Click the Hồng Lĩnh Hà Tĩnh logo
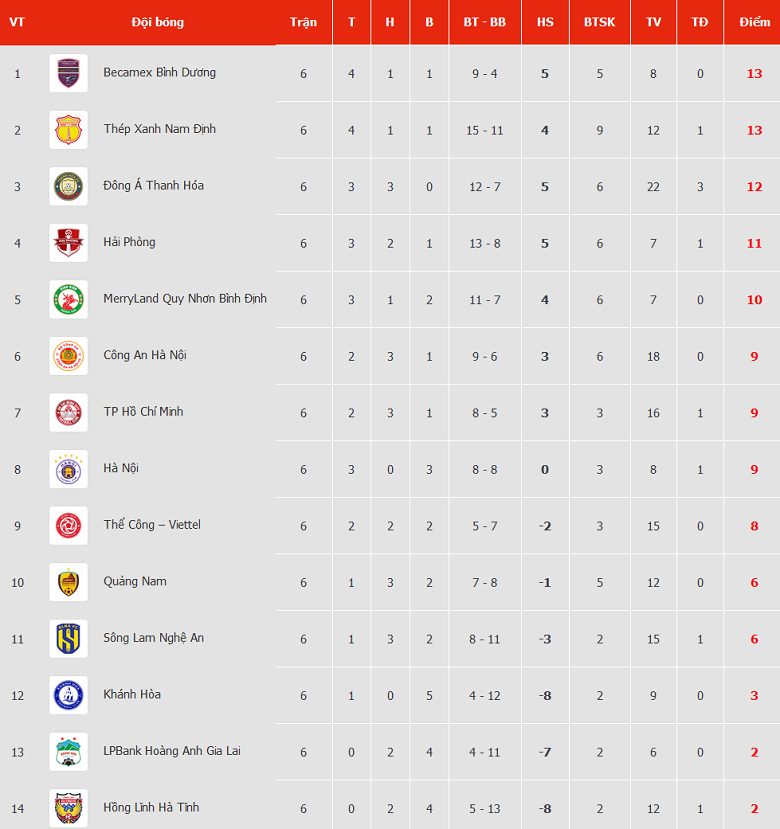 point(69,808)
